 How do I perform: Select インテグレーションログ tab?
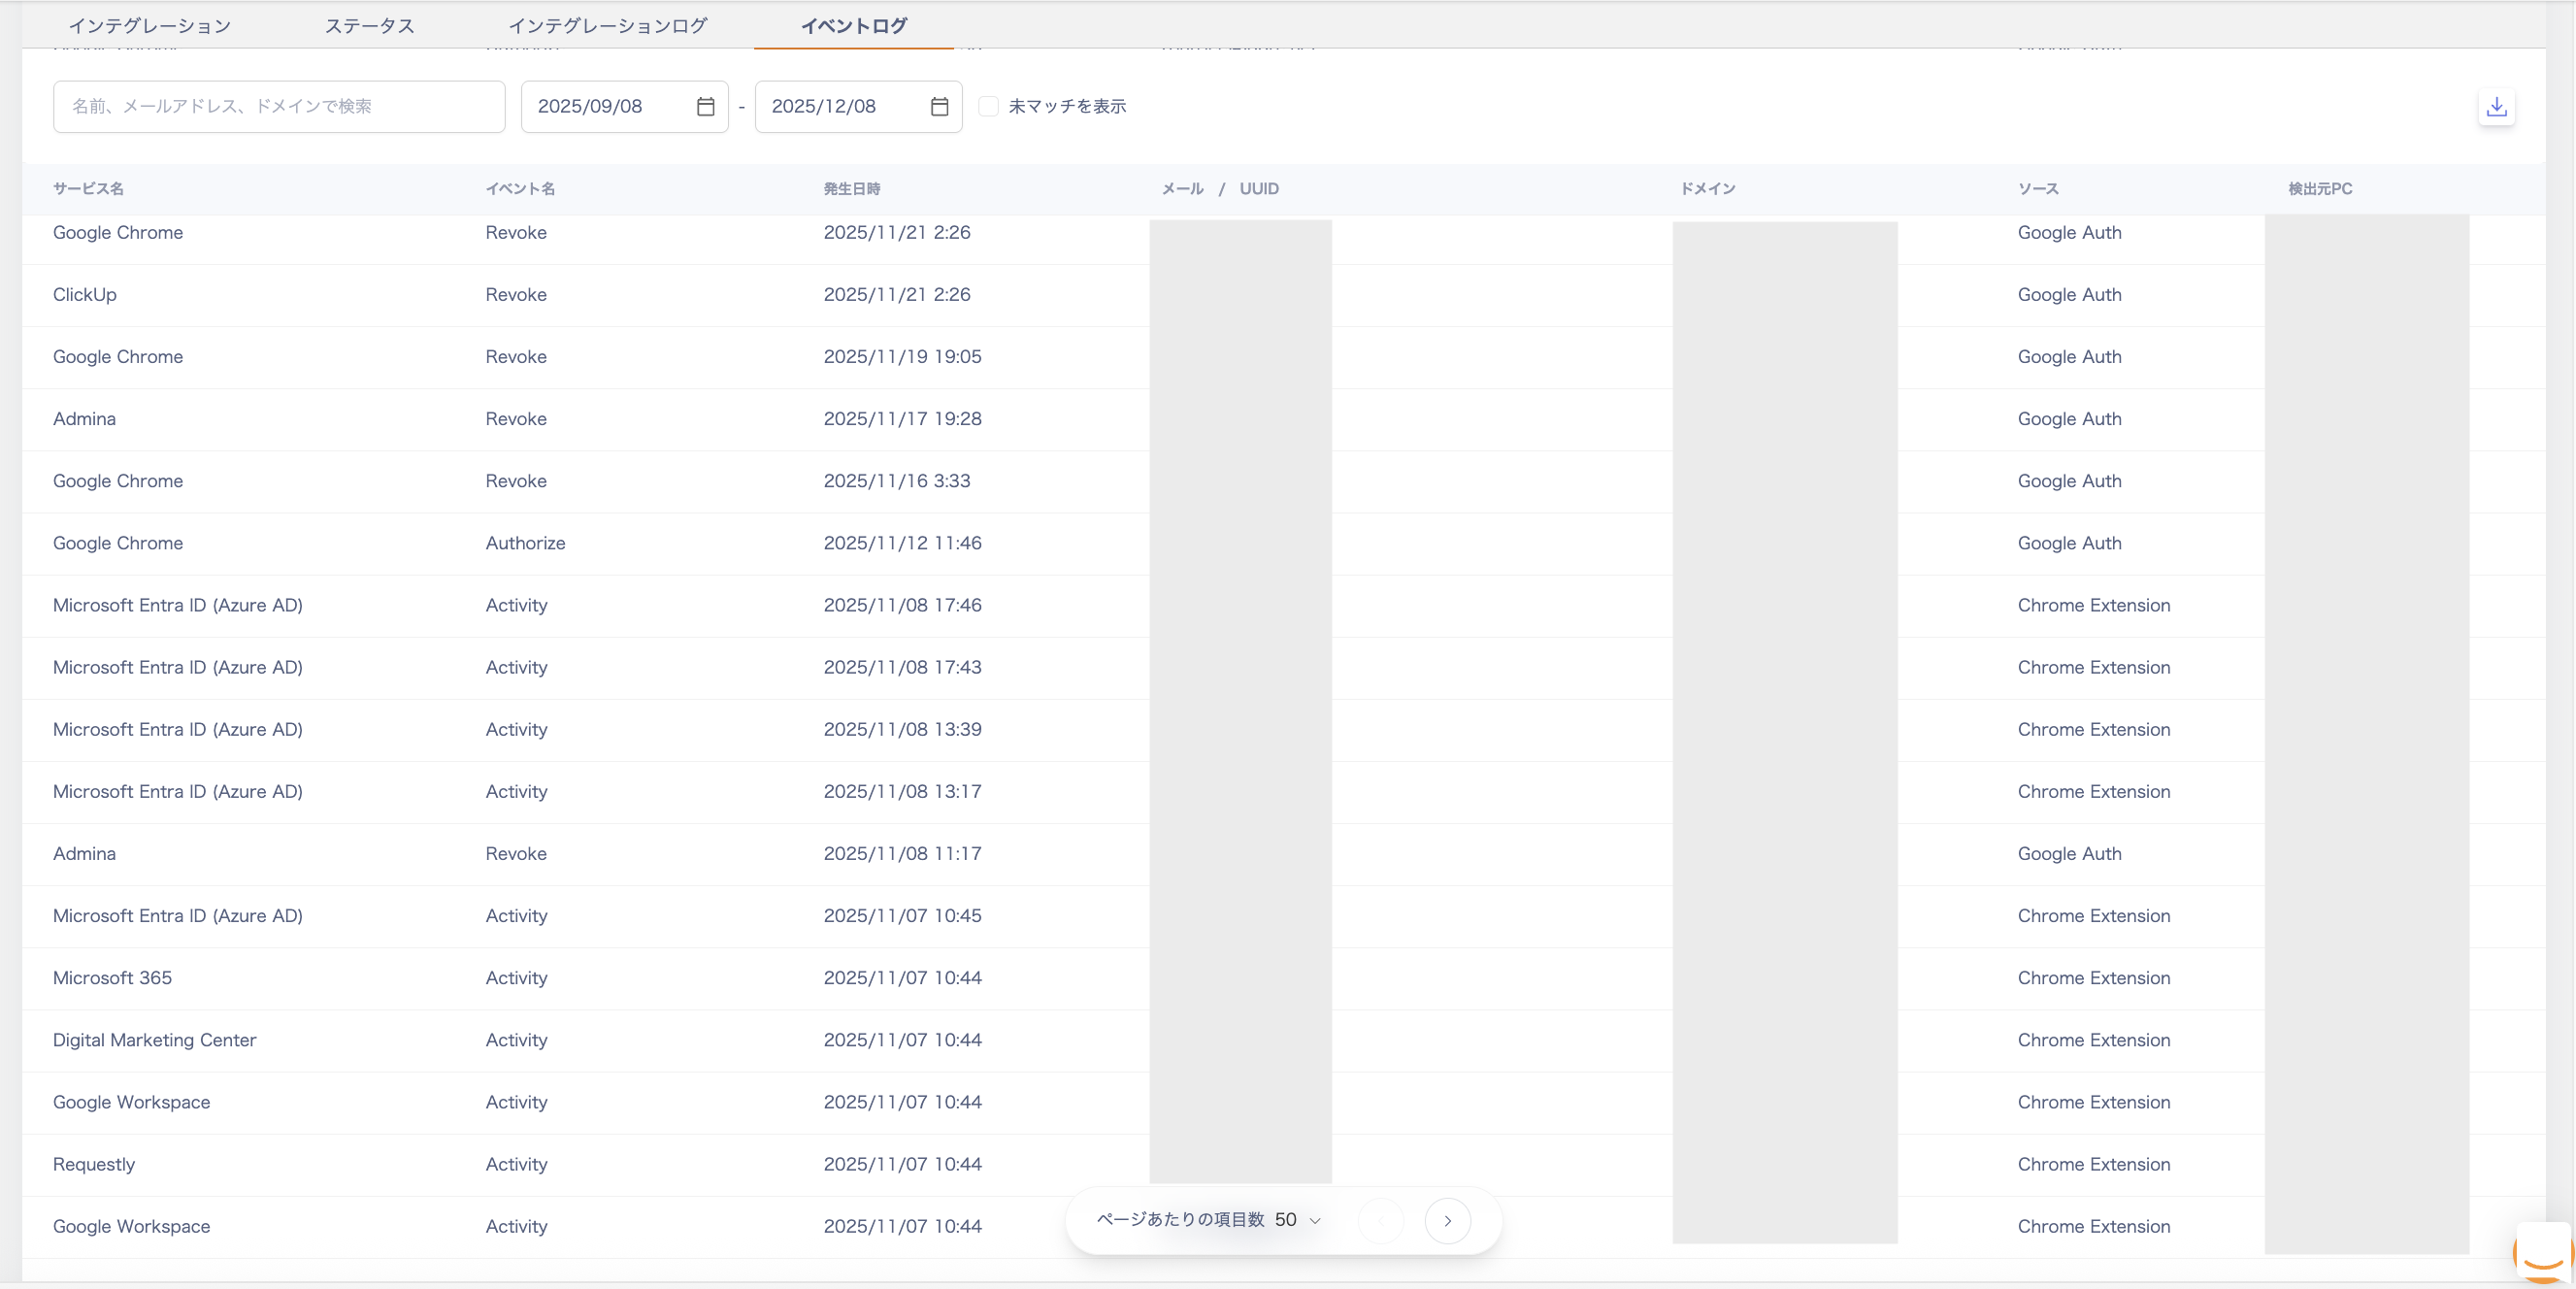pyautogui.click(x=607, y=26)
